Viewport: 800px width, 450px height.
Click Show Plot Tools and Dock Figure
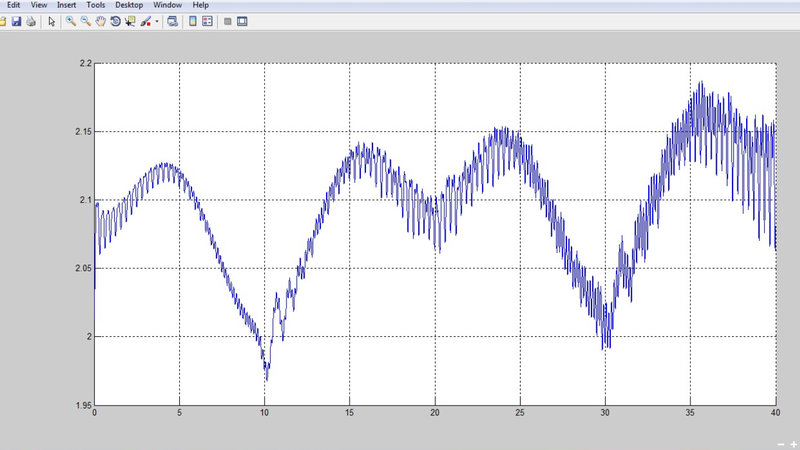[242, 21]
